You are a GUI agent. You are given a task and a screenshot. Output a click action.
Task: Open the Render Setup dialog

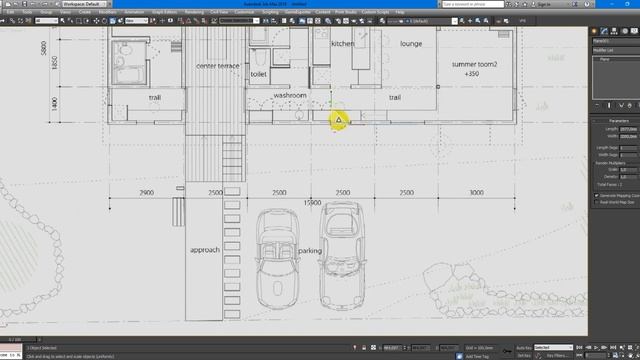pos(338,21)
